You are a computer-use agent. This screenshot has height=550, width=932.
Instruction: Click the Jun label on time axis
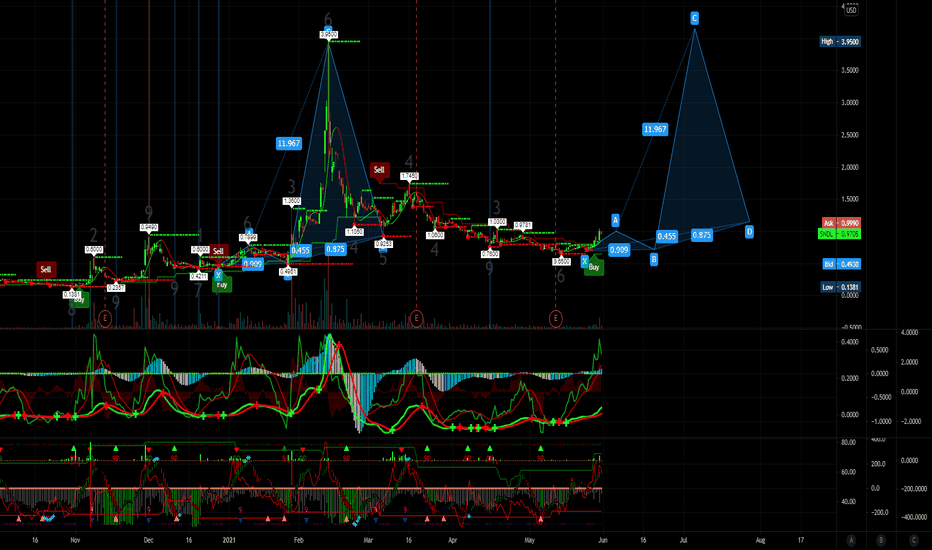[603, 540]
